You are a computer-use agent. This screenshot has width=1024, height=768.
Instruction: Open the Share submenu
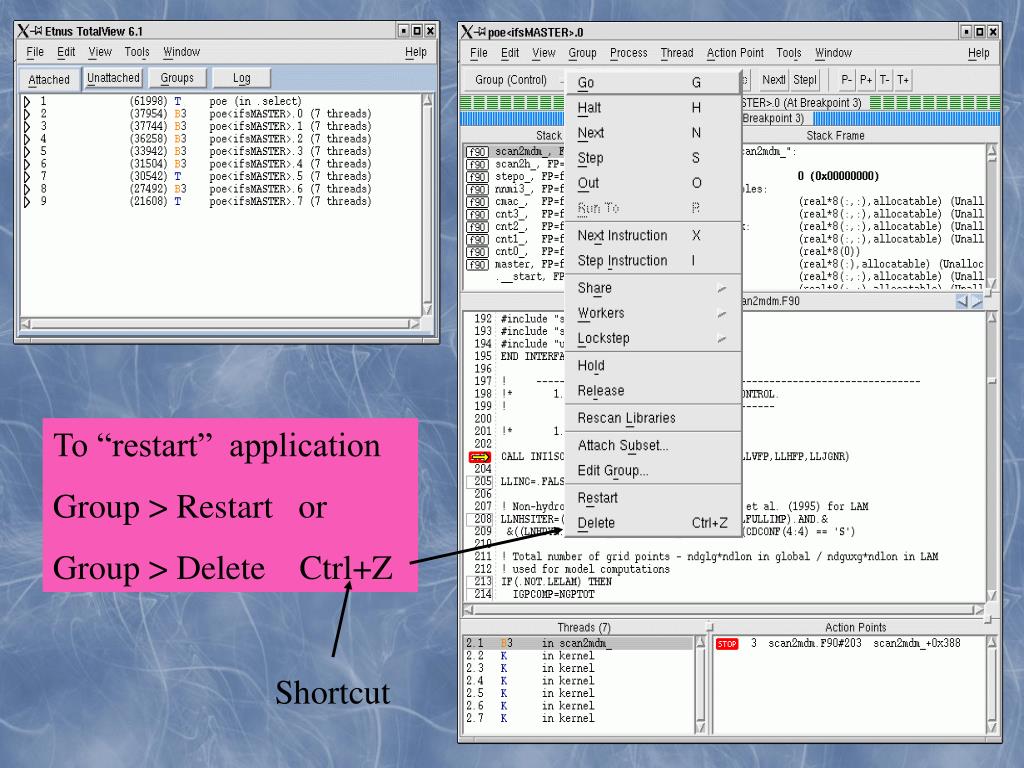652,288
